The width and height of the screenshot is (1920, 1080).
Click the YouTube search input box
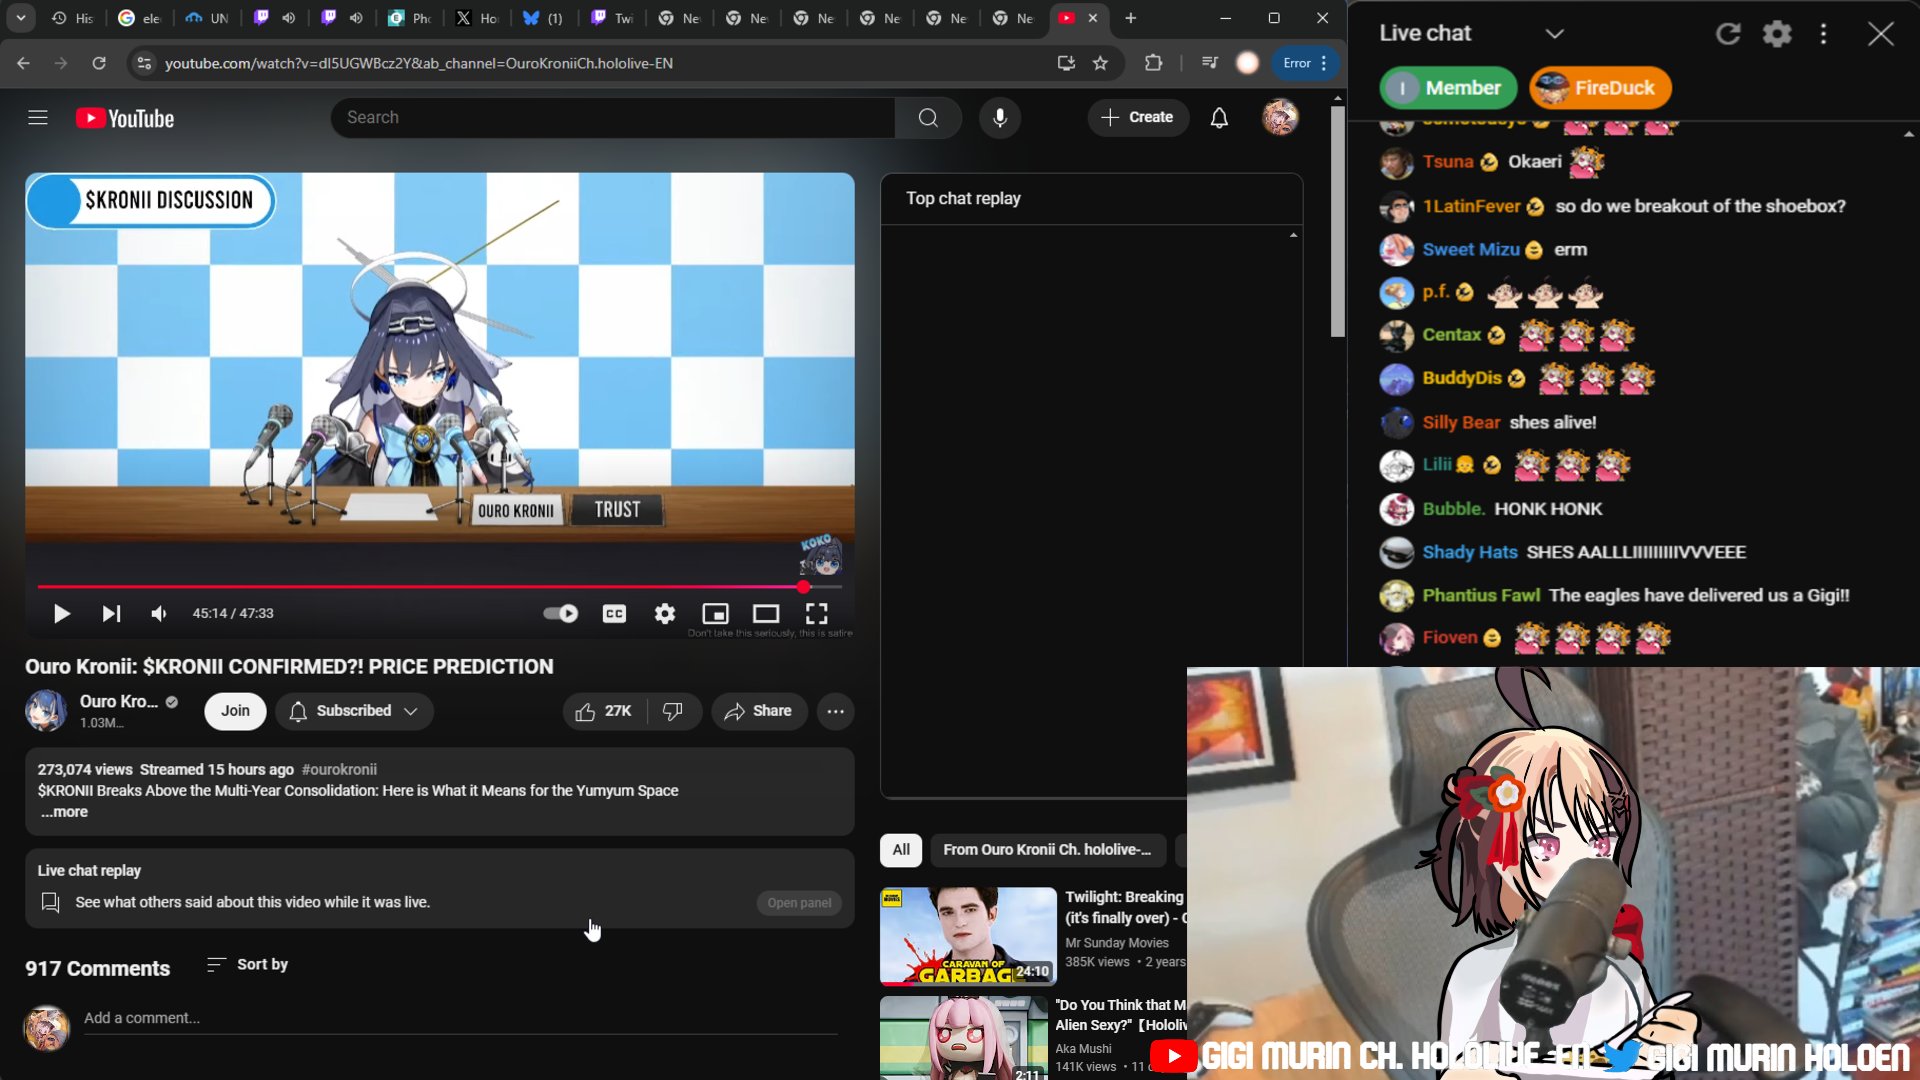613,118
